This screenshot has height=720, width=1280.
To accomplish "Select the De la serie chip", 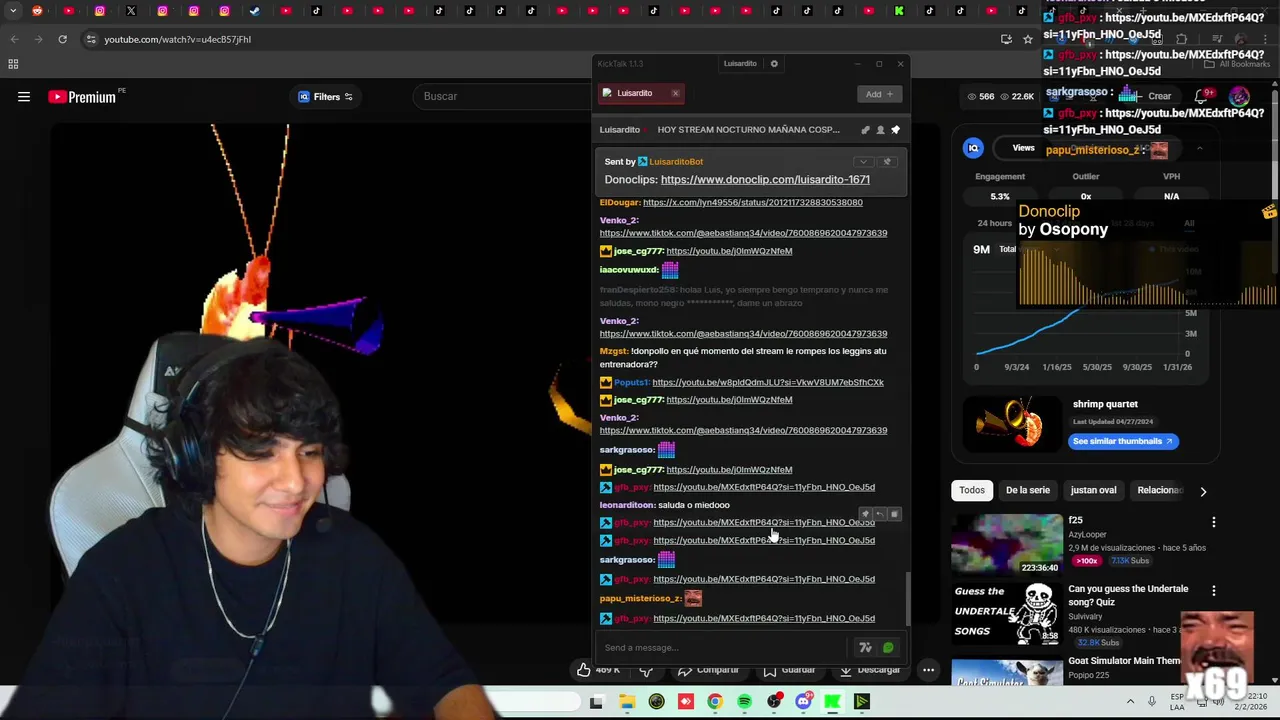I will pyautogui.click(x=1028, y=490).
